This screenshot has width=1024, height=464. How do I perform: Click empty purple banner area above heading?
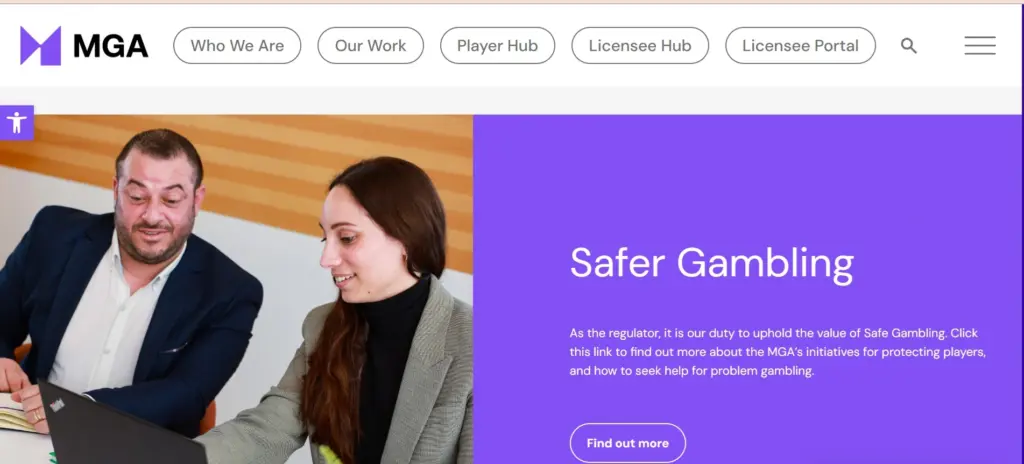[x=744, y=176]
